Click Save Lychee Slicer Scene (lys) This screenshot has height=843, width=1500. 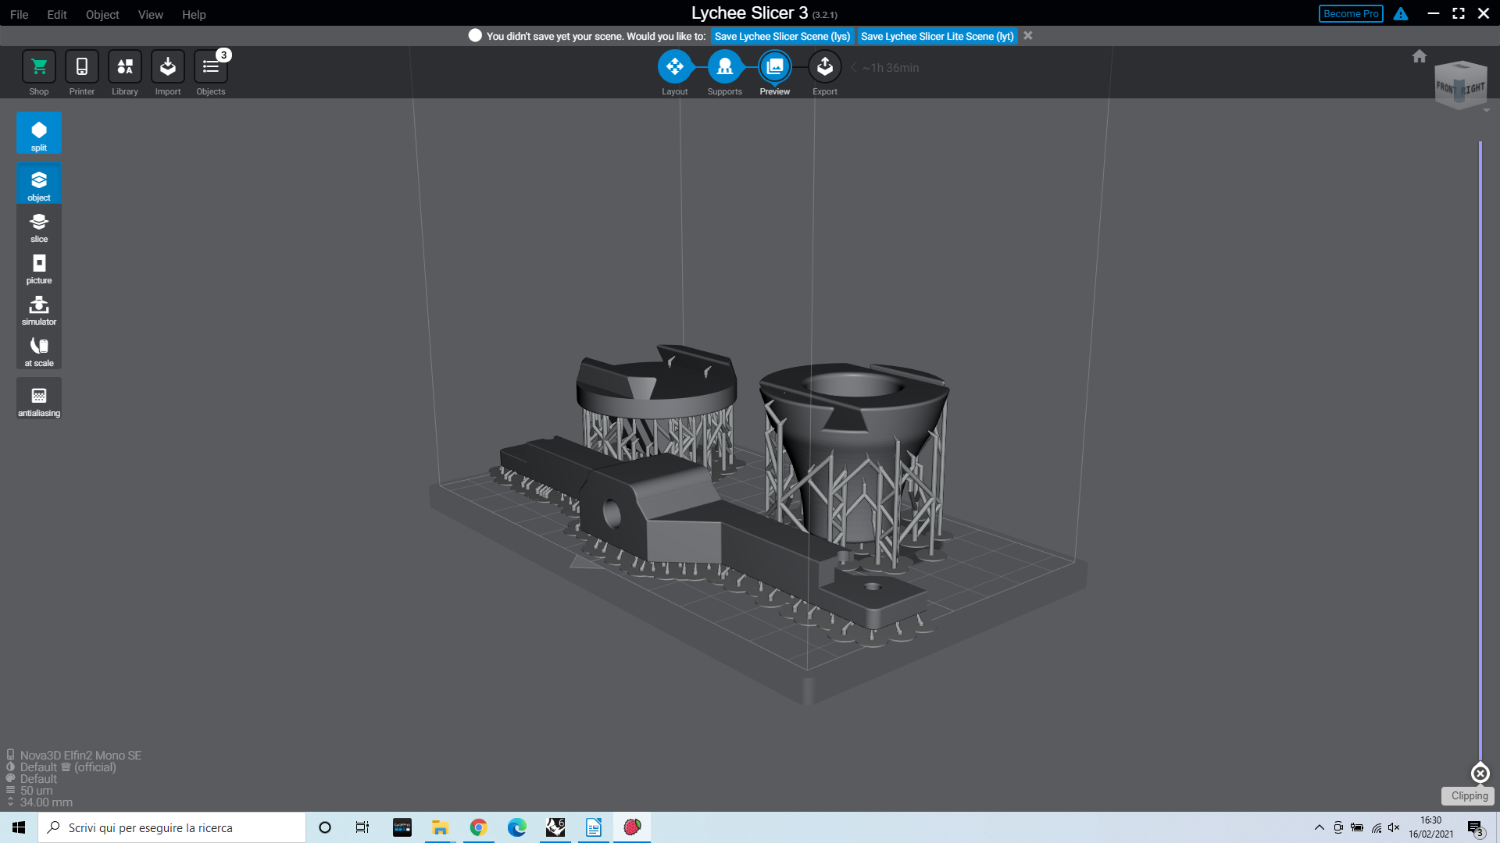click(782, 36)
